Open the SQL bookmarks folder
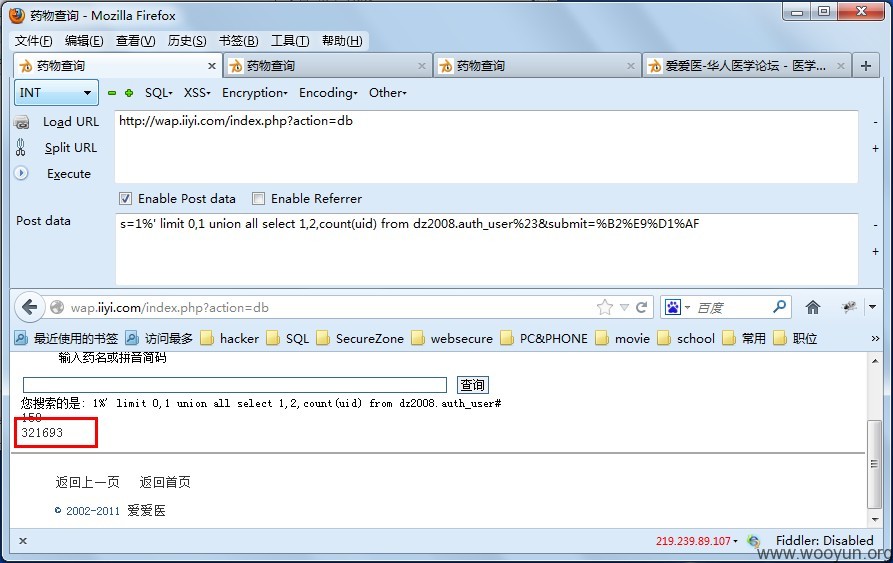The image size is (893, 563). (x=288, y=339)
